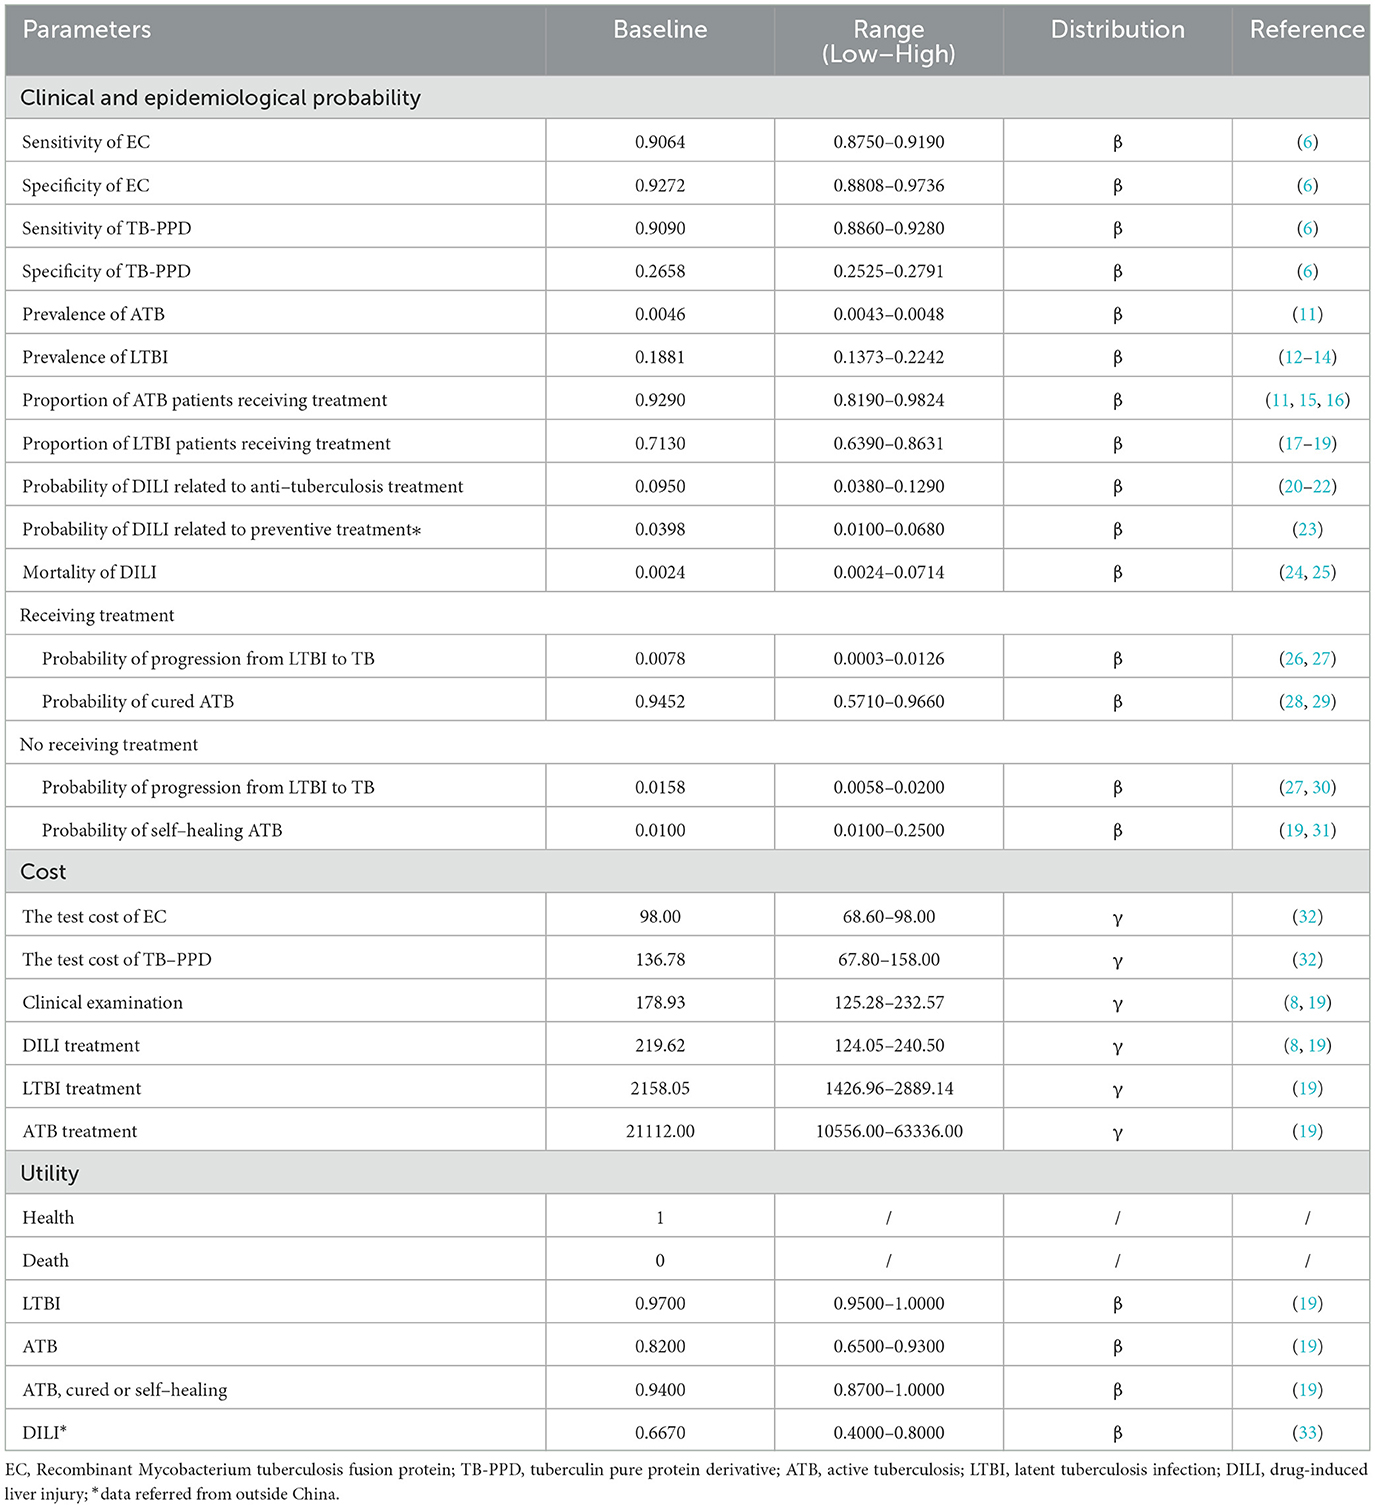The height and width of the screenshot is (1508, 1375).
Task: Select the Health utility row label
Action: click(48, 1217)
